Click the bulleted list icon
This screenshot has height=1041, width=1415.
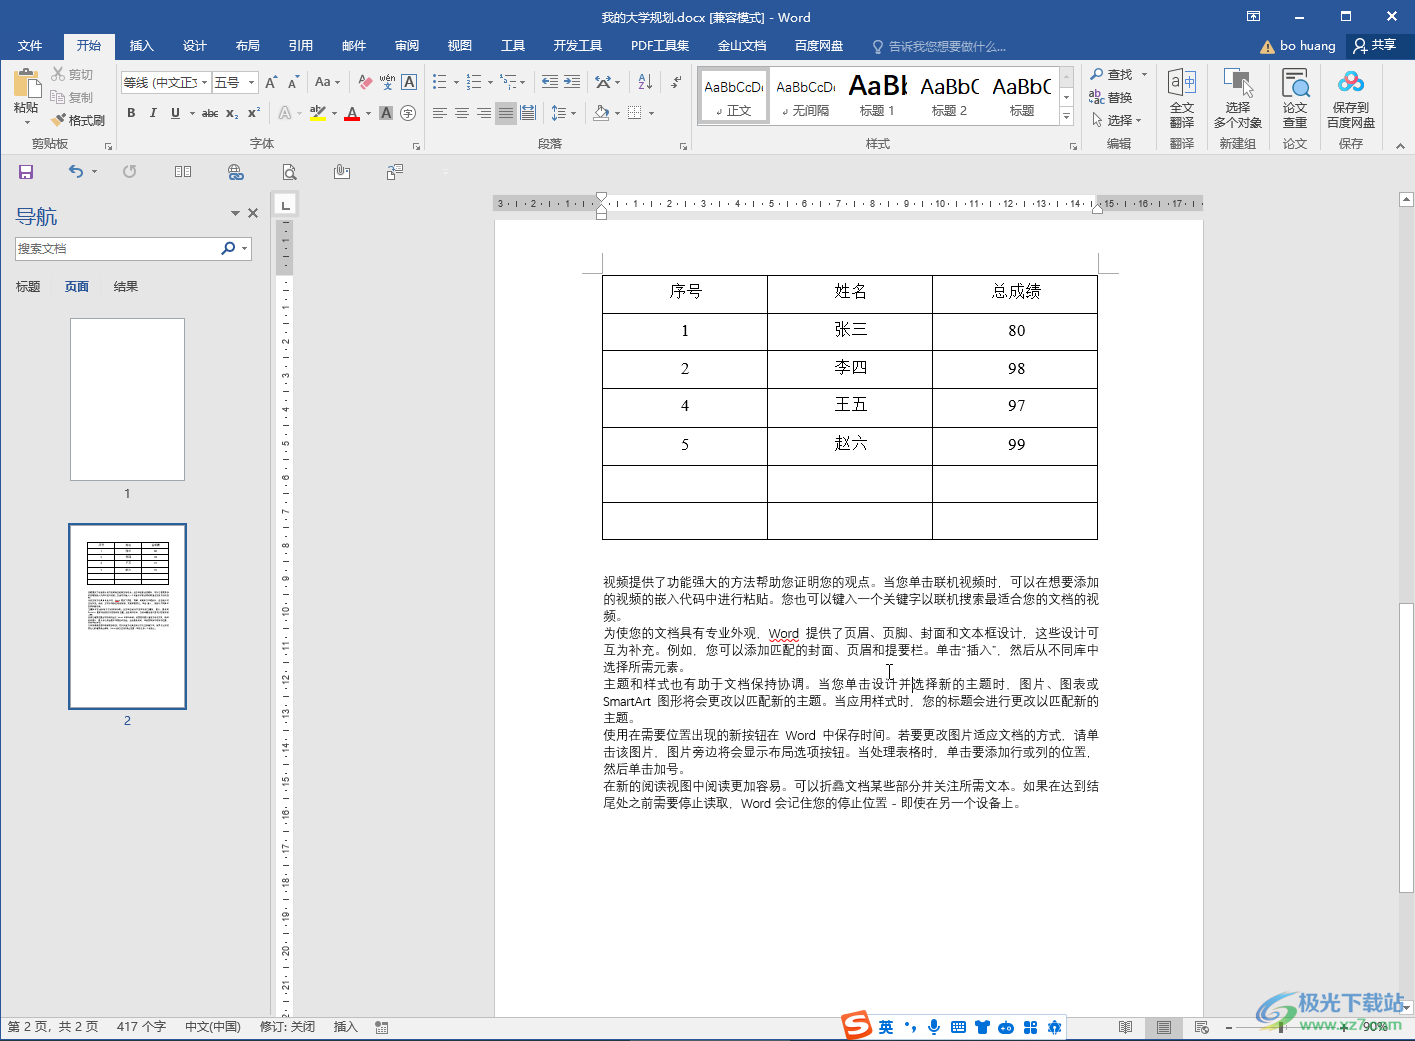[x=439, y=82]
